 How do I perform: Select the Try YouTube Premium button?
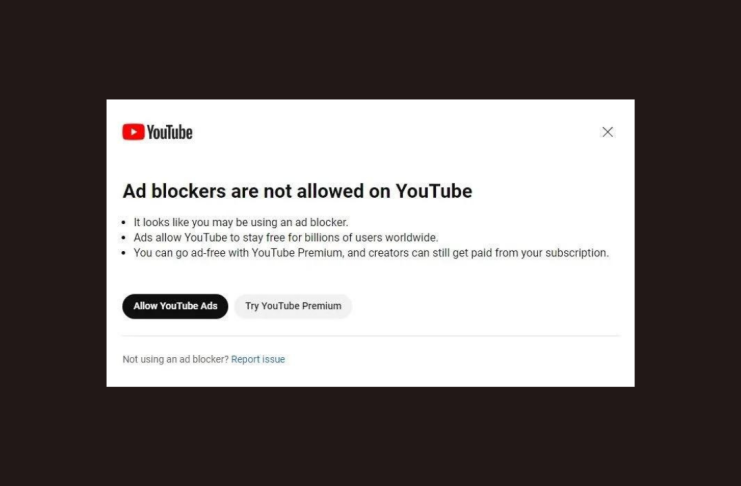pyautogui.click(x=293, y=306)
